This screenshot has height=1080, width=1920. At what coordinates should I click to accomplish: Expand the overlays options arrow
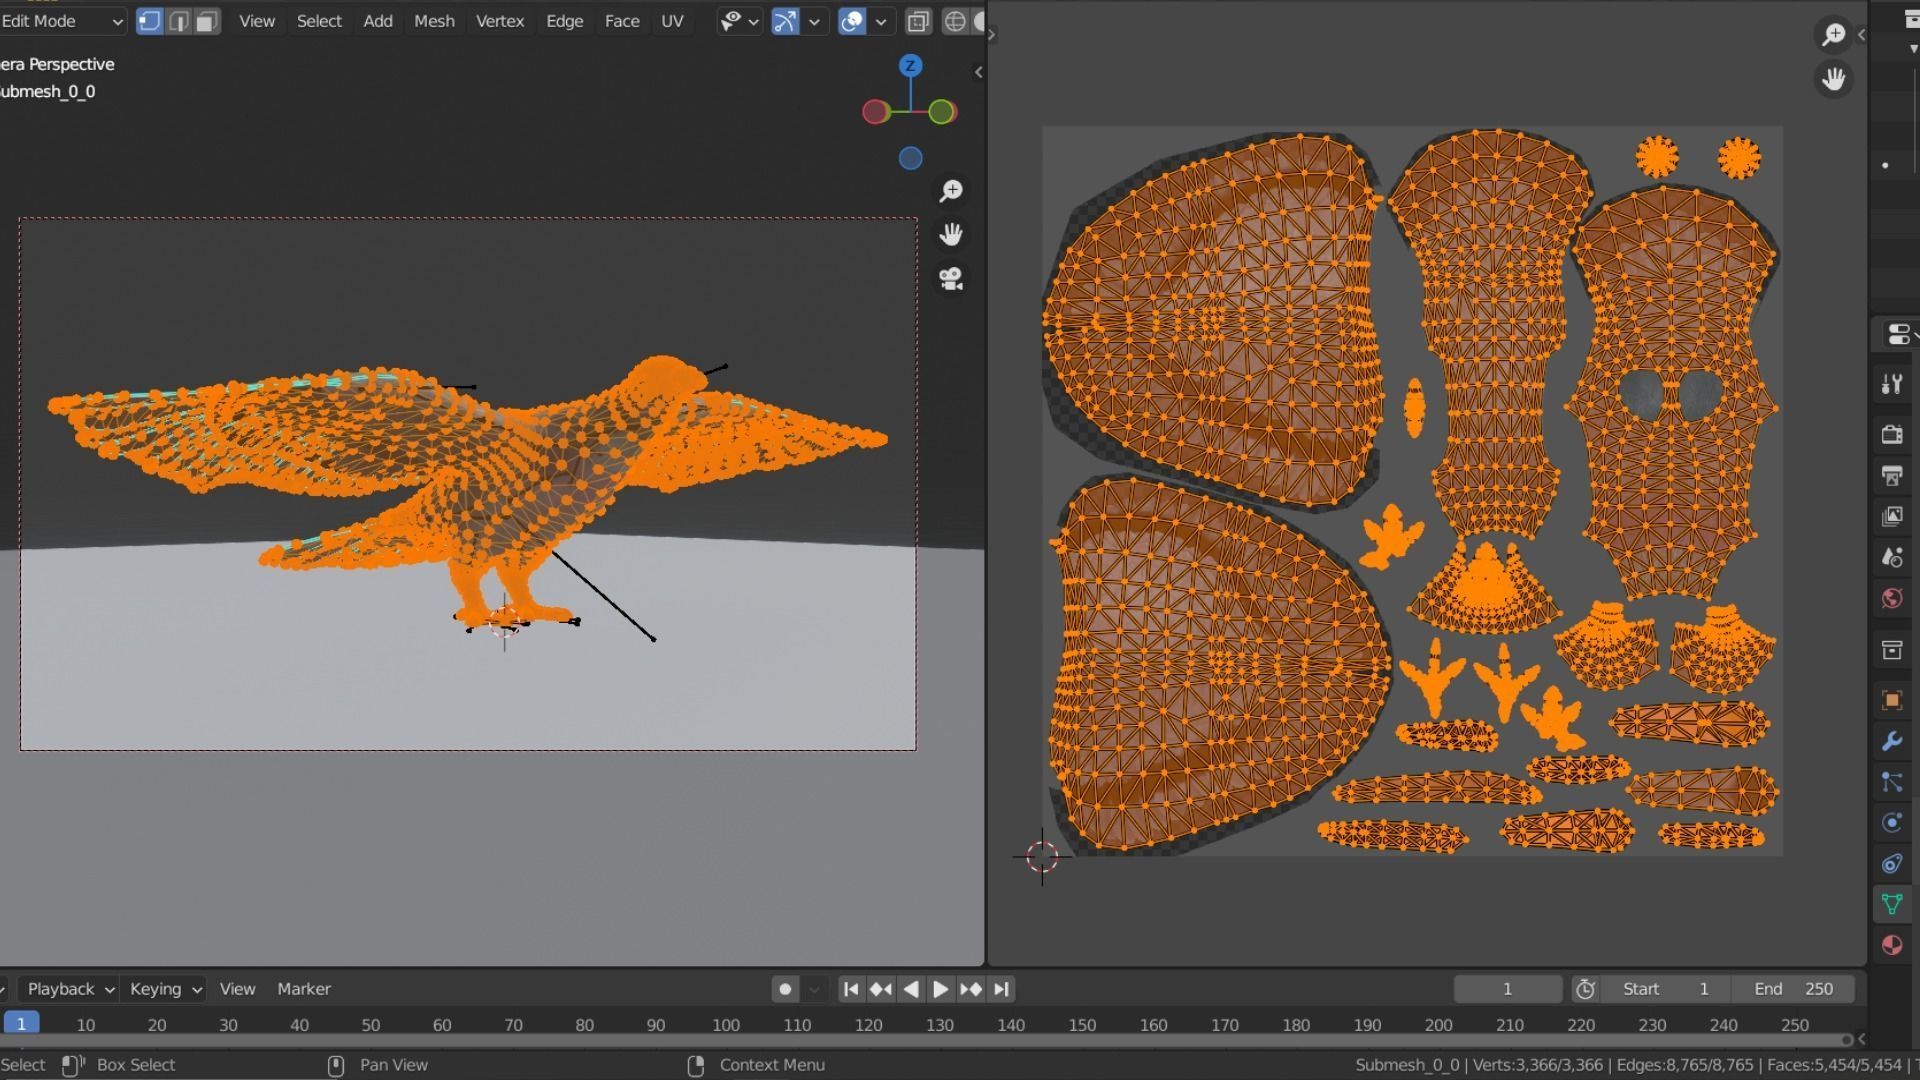coord(881,21)
